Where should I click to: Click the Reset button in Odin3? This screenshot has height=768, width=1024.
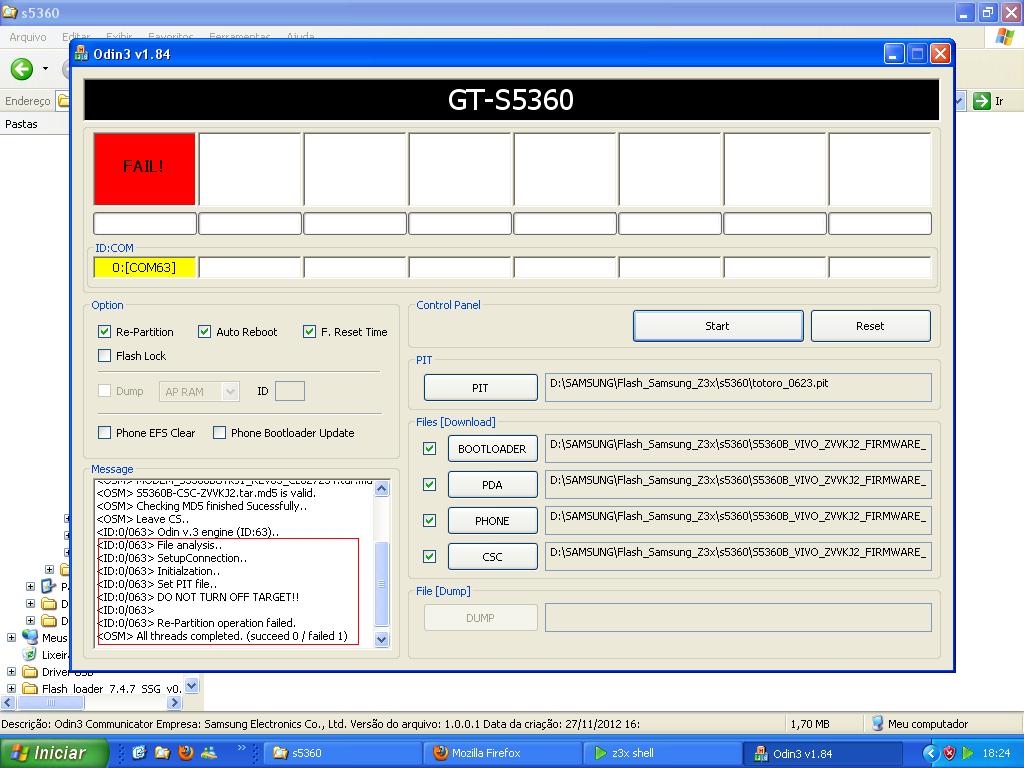(x=871, y=326)
